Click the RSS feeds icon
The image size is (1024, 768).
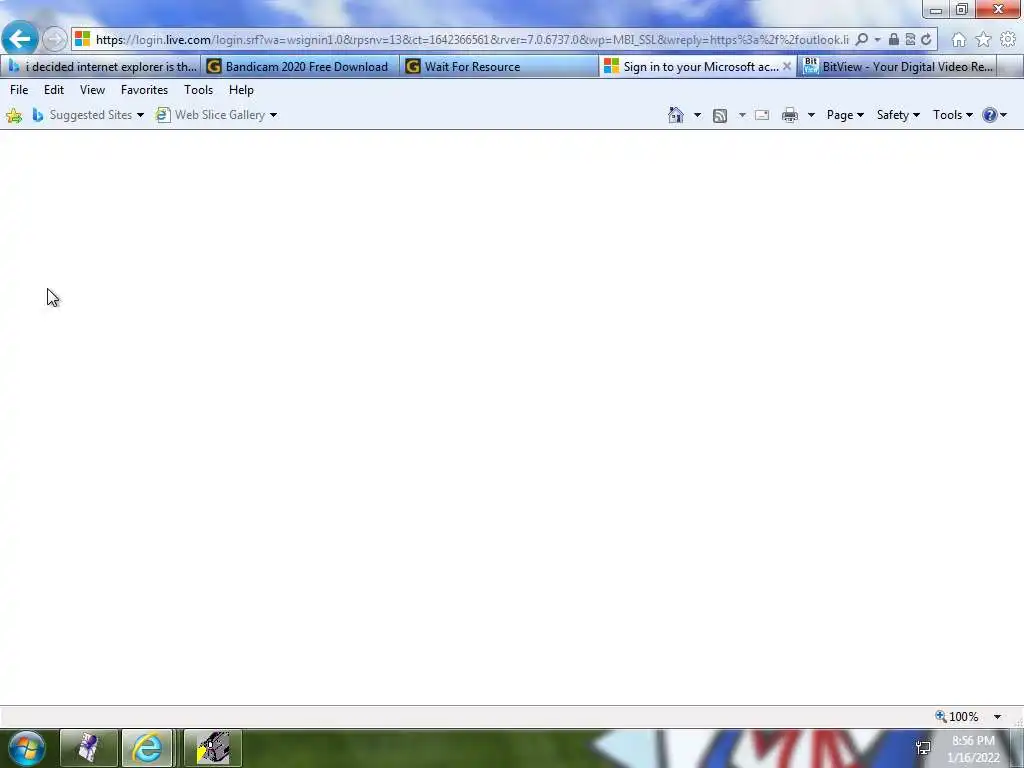click(720, 116)
